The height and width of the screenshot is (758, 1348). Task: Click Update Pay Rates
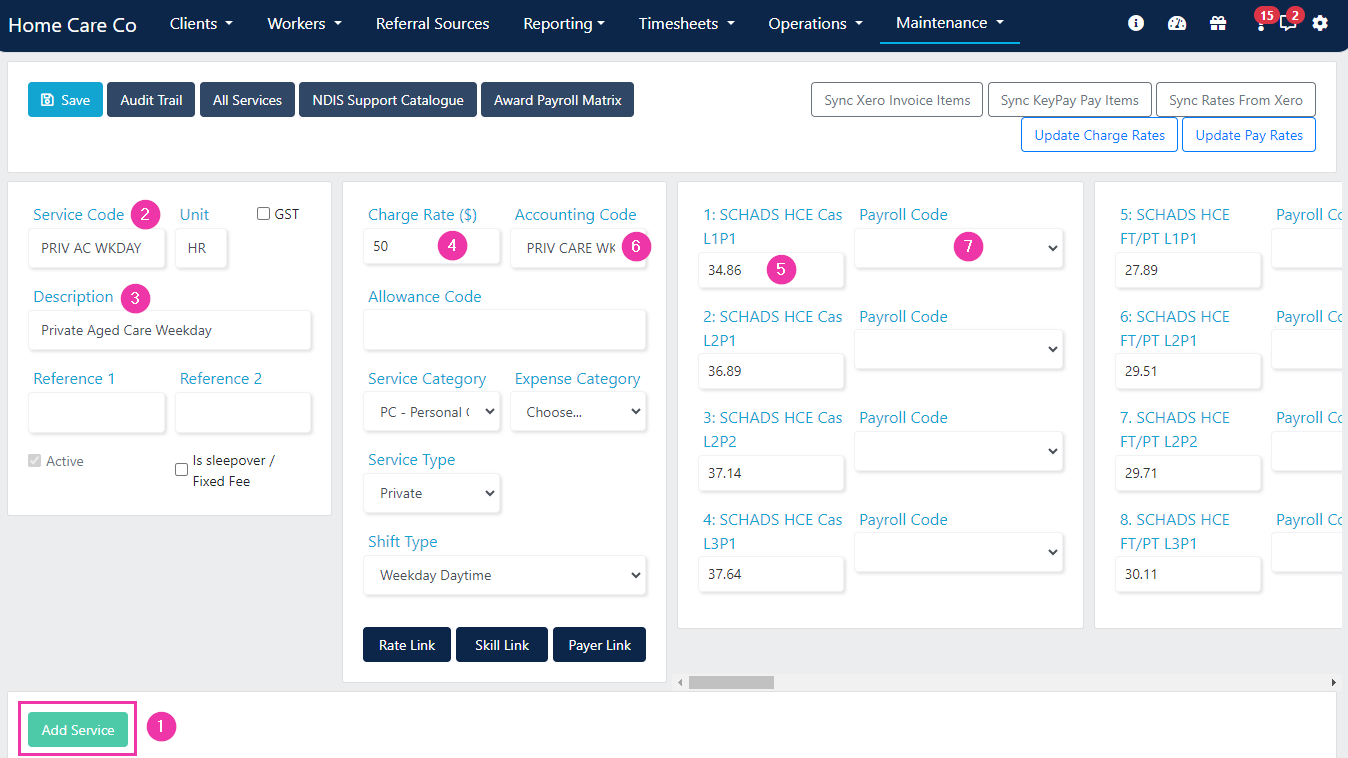(1249, 135)
